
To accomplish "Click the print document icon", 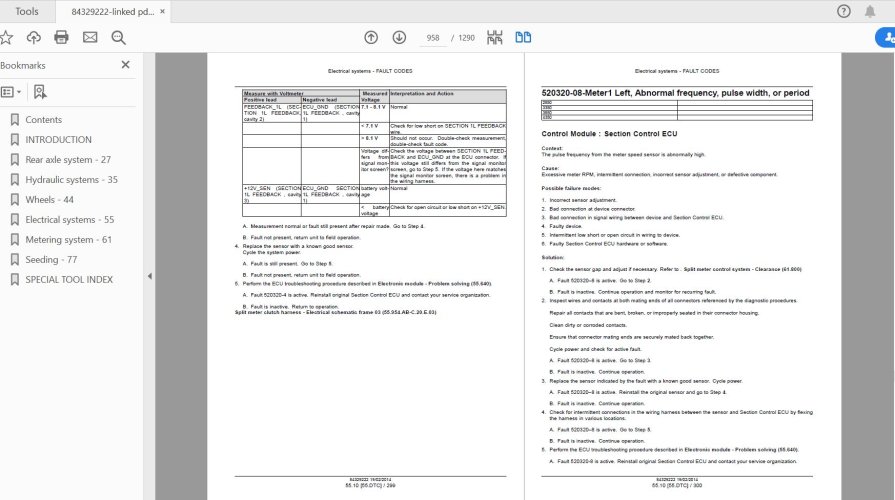I will pos(61,38).
